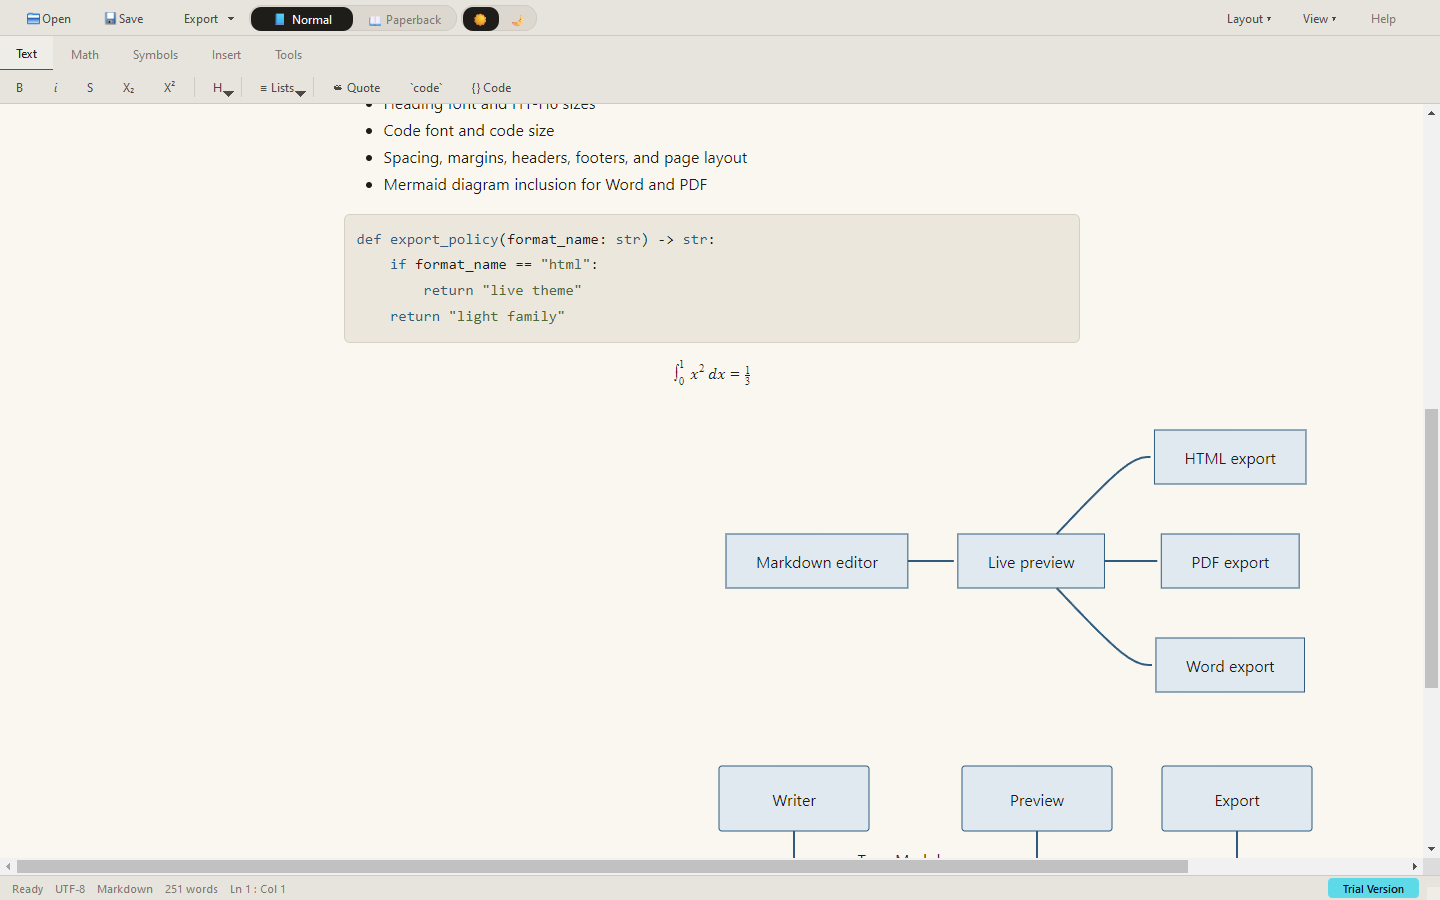Click the Markdown status bar entry

click(125, 889)
